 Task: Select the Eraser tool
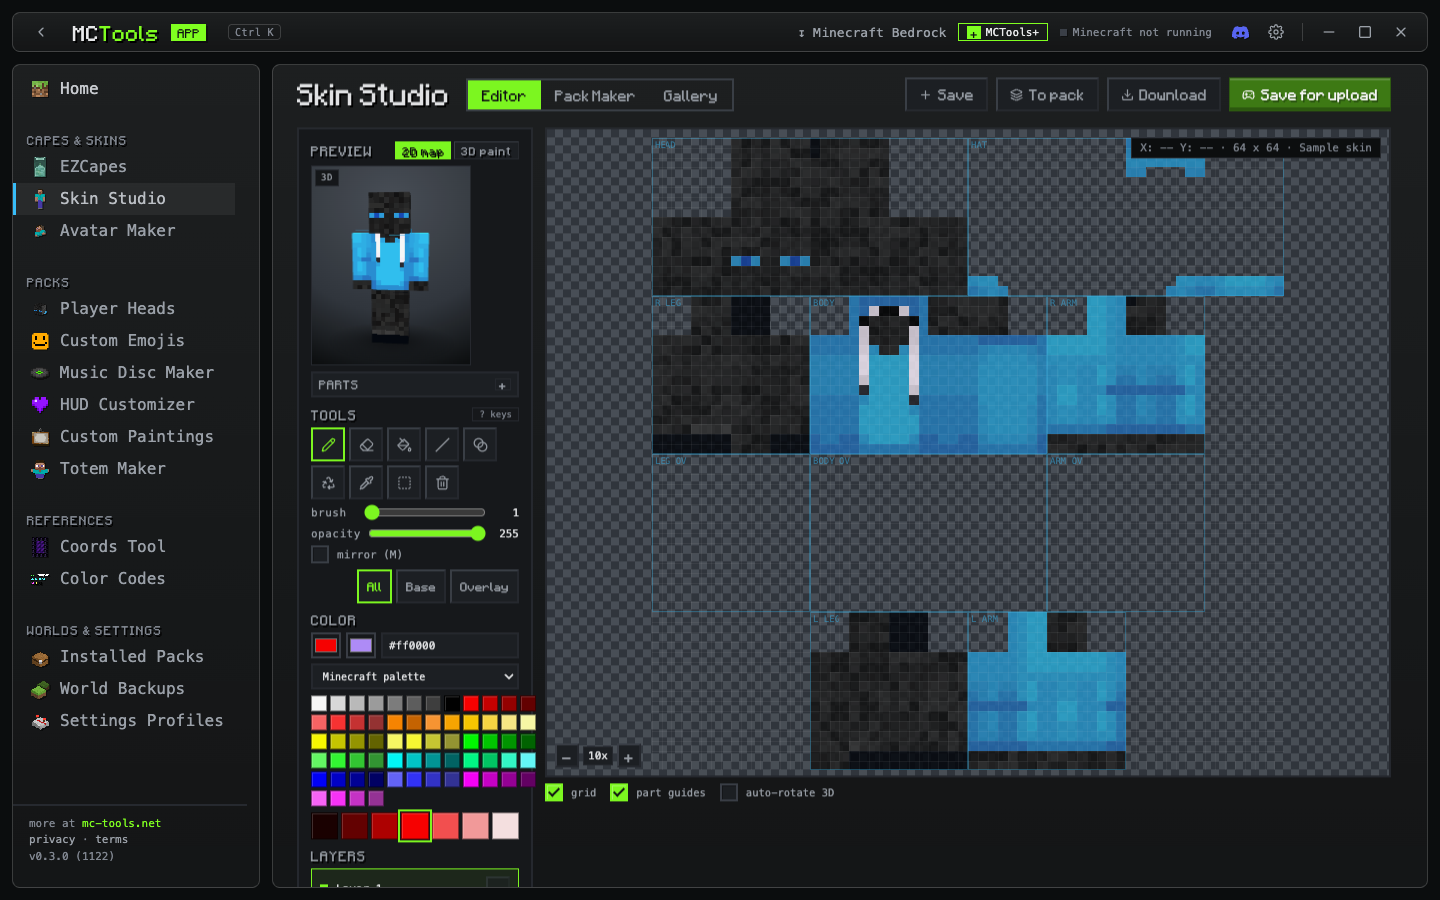pyautogui.click(x=366, y=445)
